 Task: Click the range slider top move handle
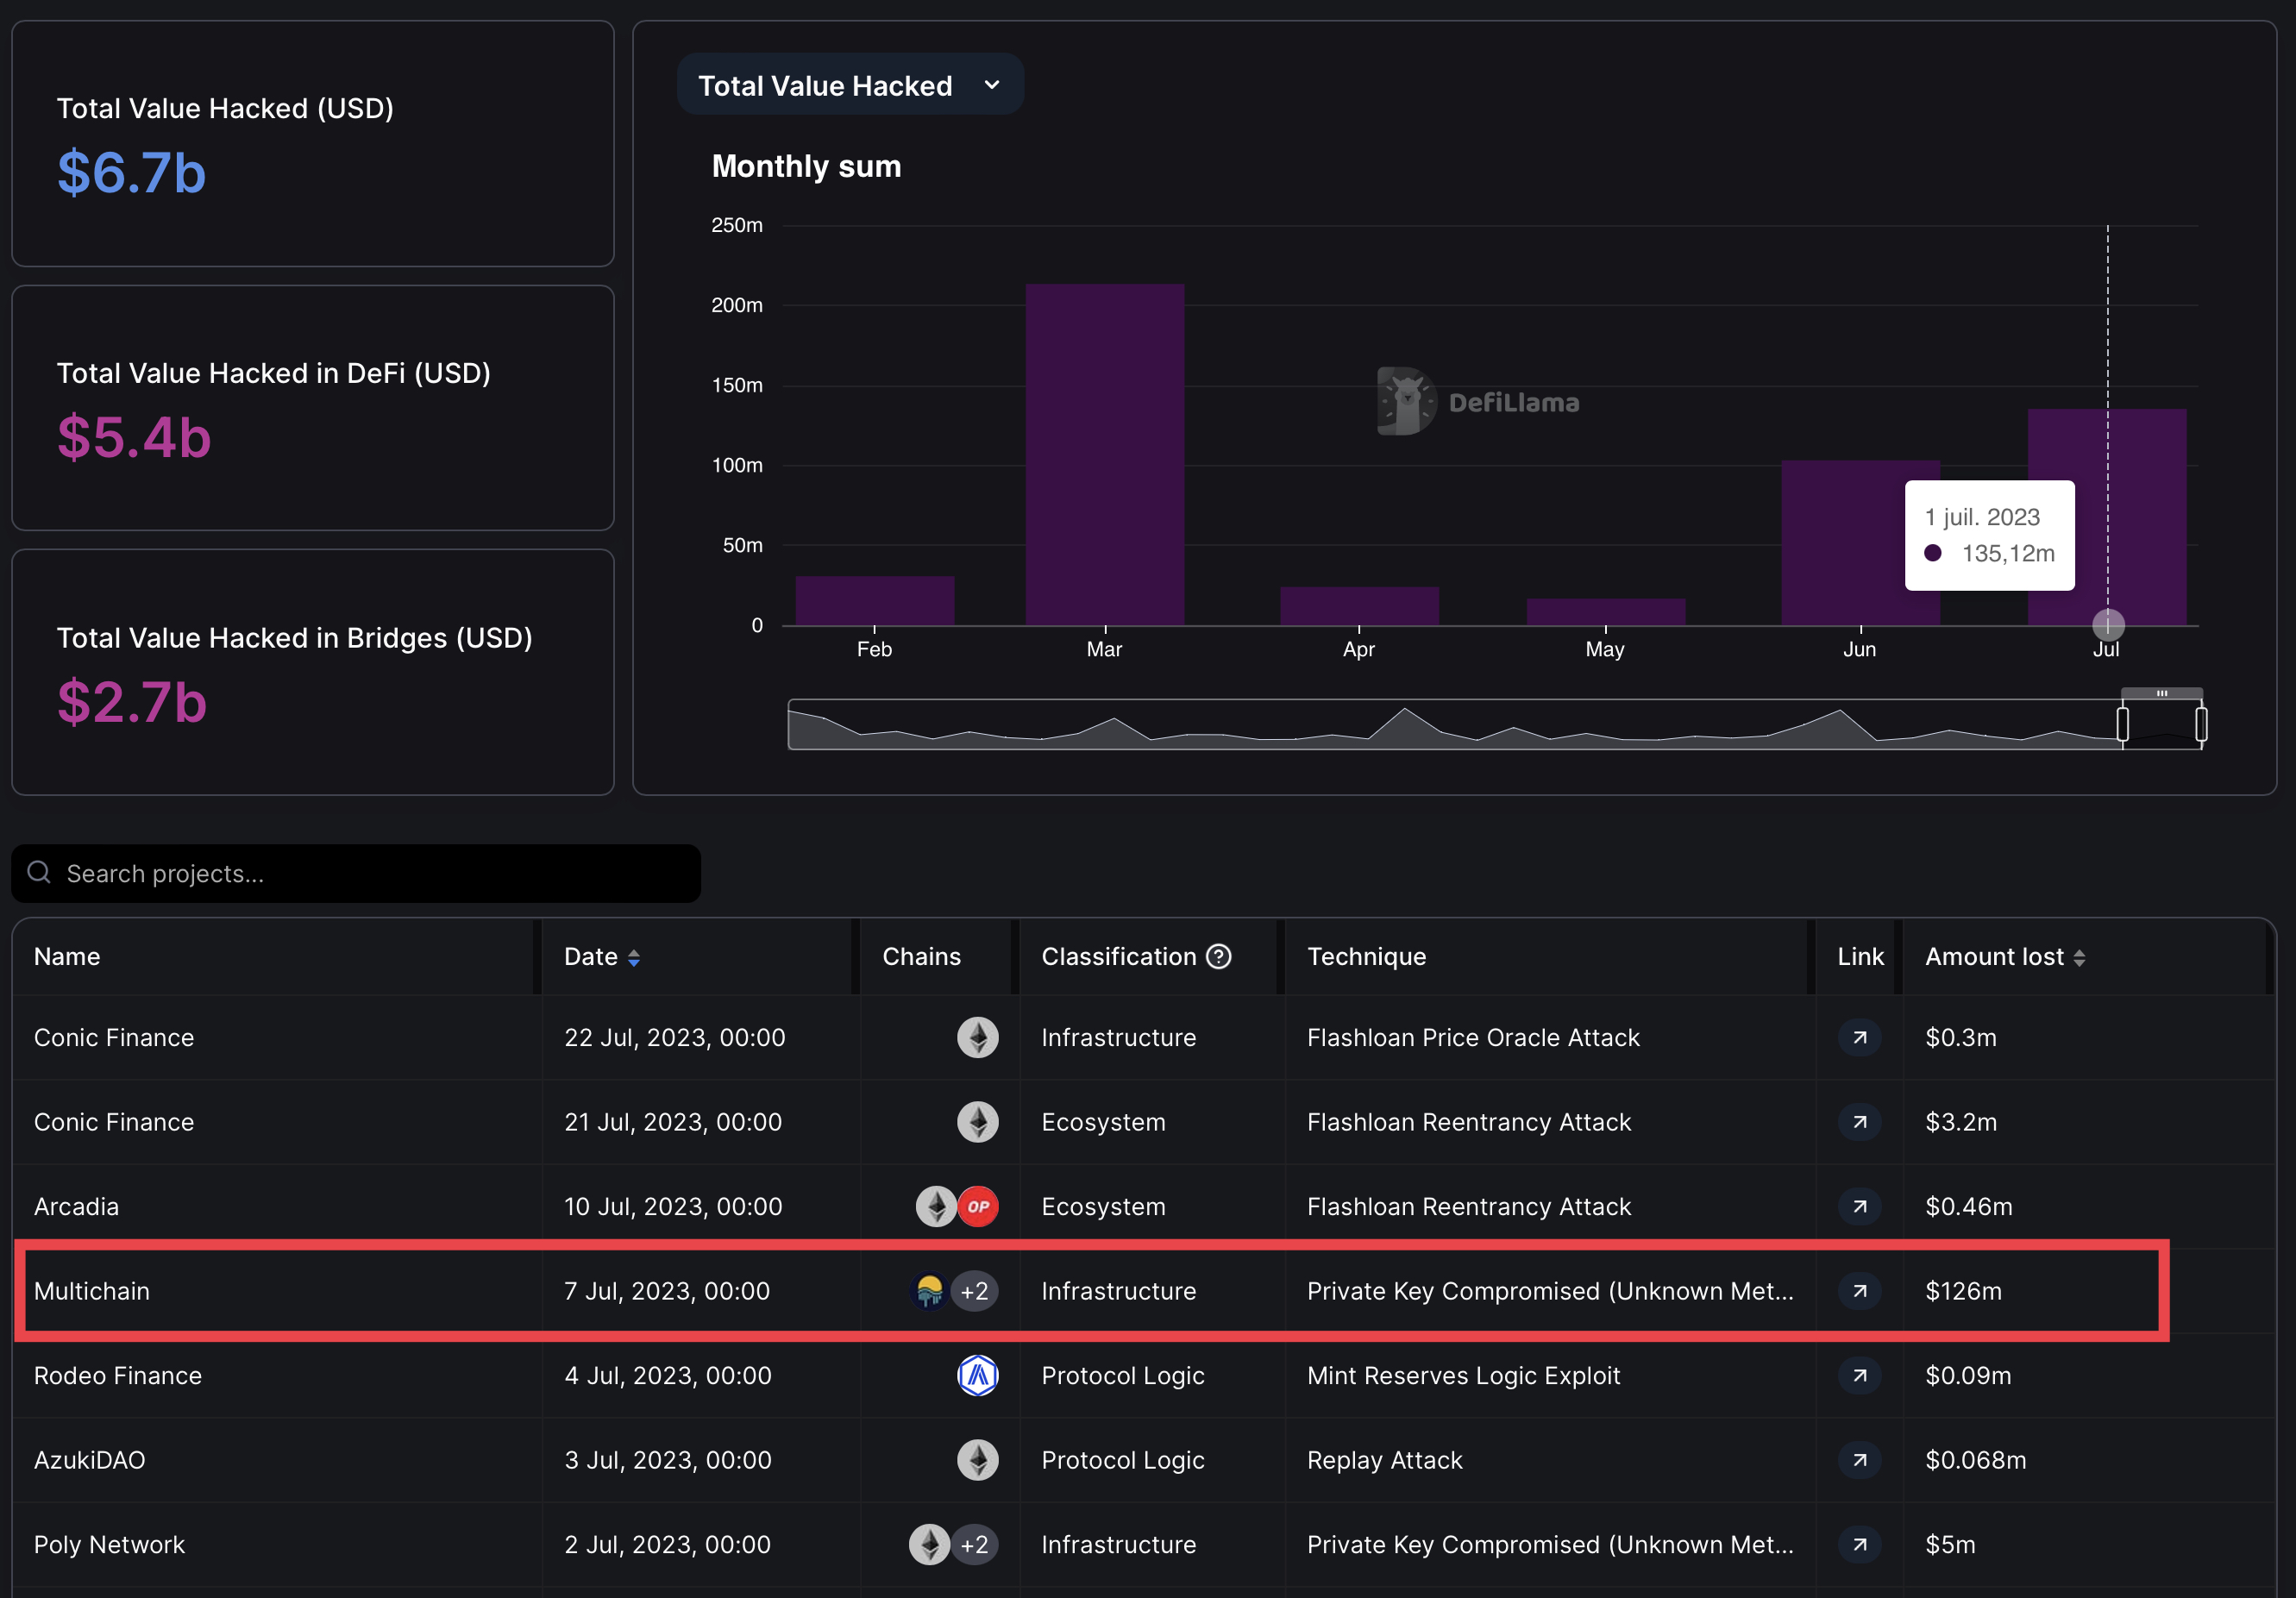[x=2162, y=693]
